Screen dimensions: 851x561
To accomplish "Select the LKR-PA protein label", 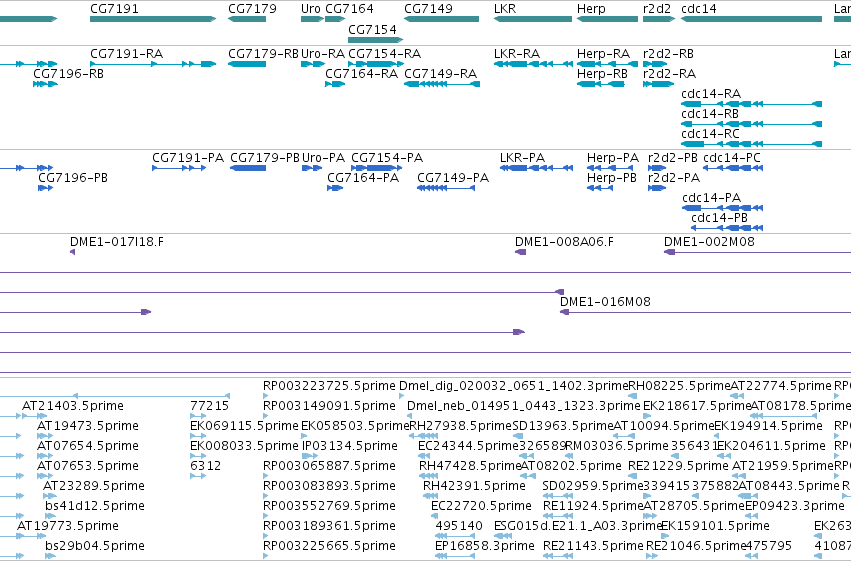I will (x=522, y=158).
